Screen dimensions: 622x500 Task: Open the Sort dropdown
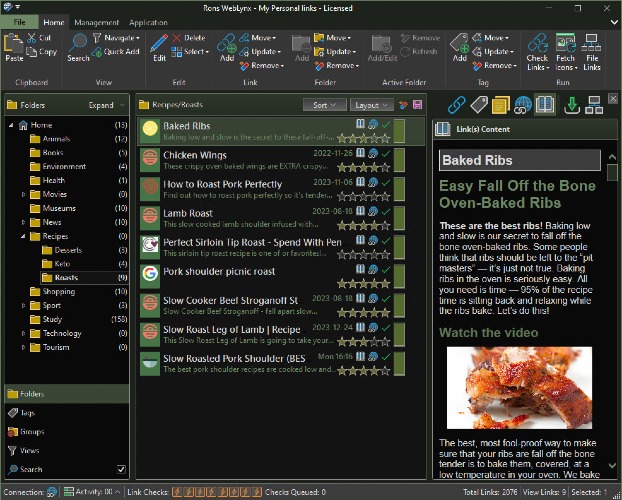pos(324,105)
